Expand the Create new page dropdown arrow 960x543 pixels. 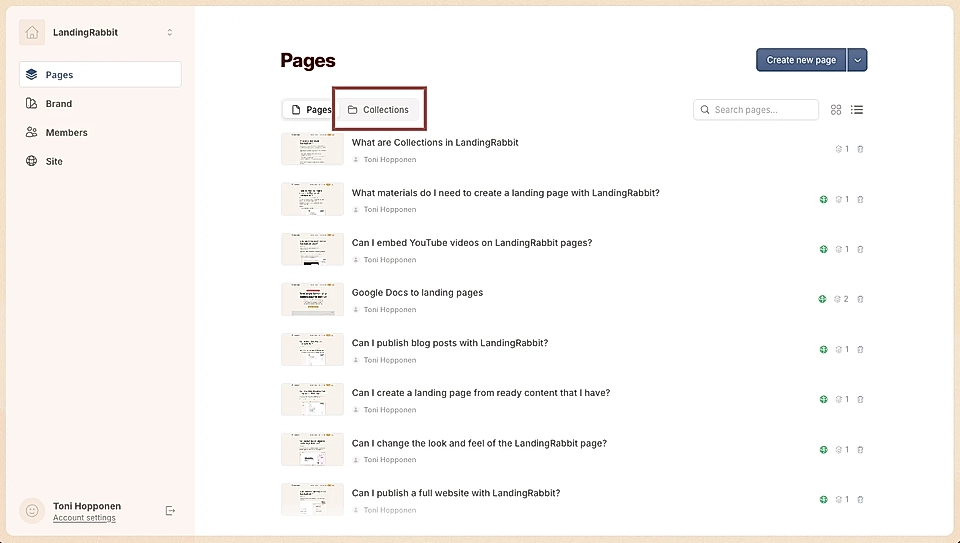857,60
